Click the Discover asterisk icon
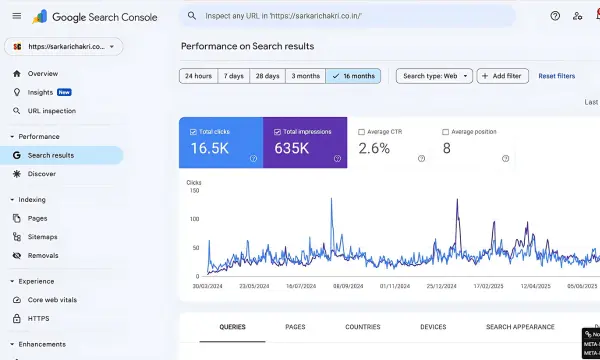Viewport: 600px width, 360px height. coord(17,174)
